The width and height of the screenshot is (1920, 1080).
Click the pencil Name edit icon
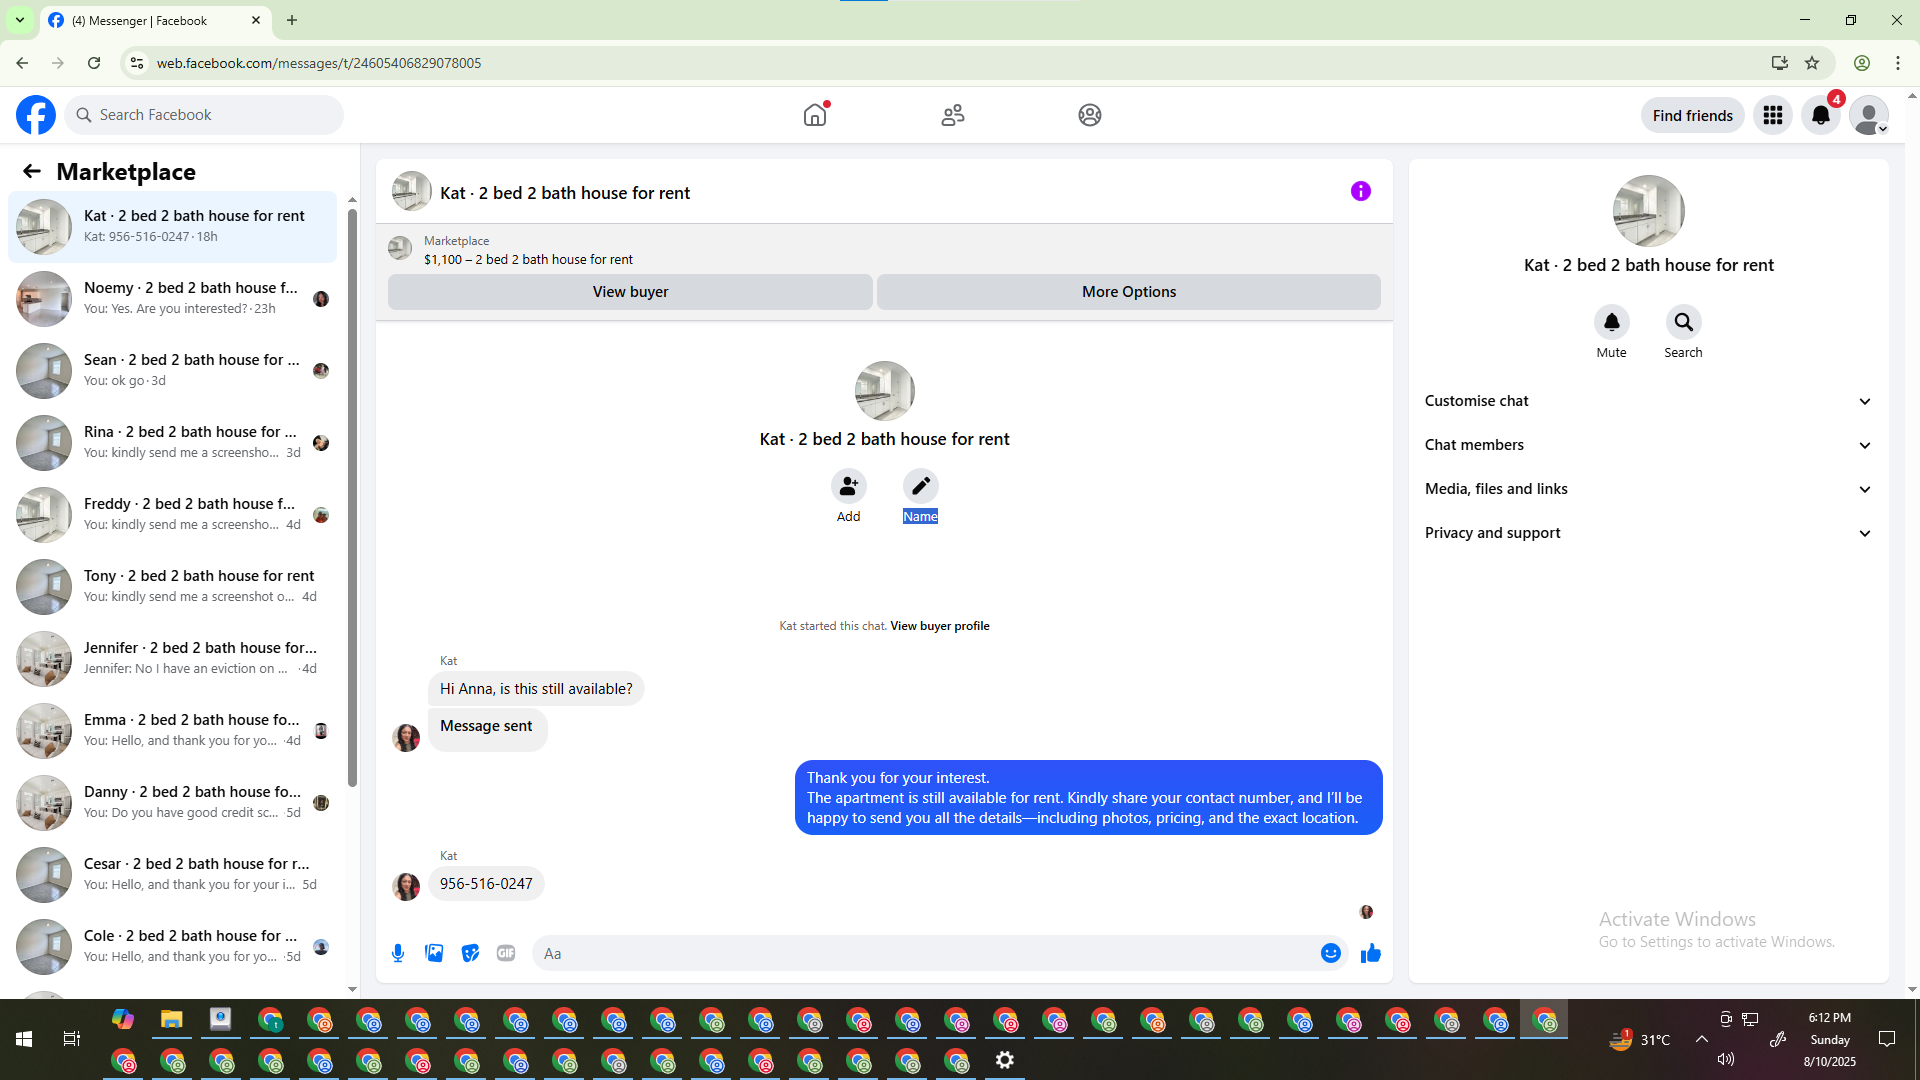[x=920, y=486]
